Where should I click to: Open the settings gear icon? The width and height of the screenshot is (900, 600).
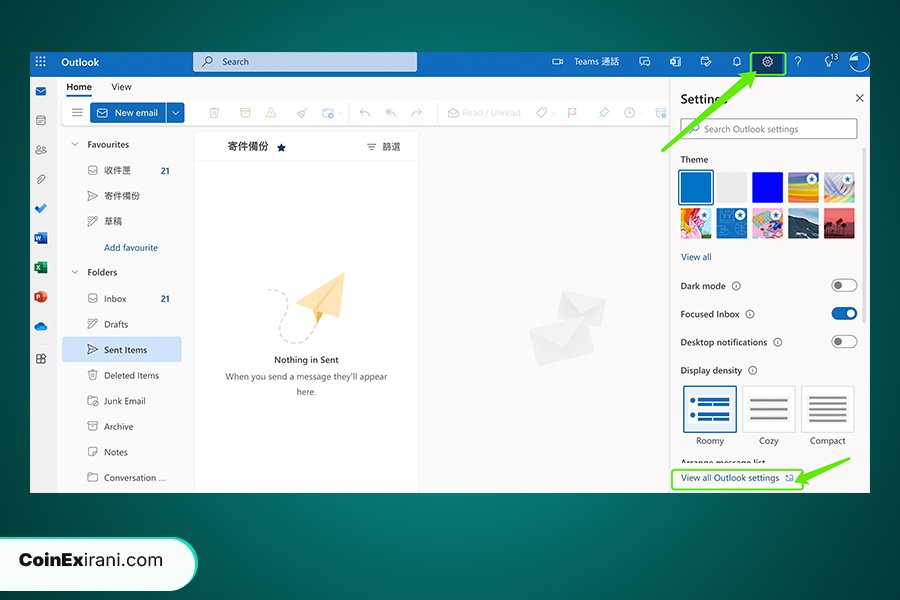767,62
